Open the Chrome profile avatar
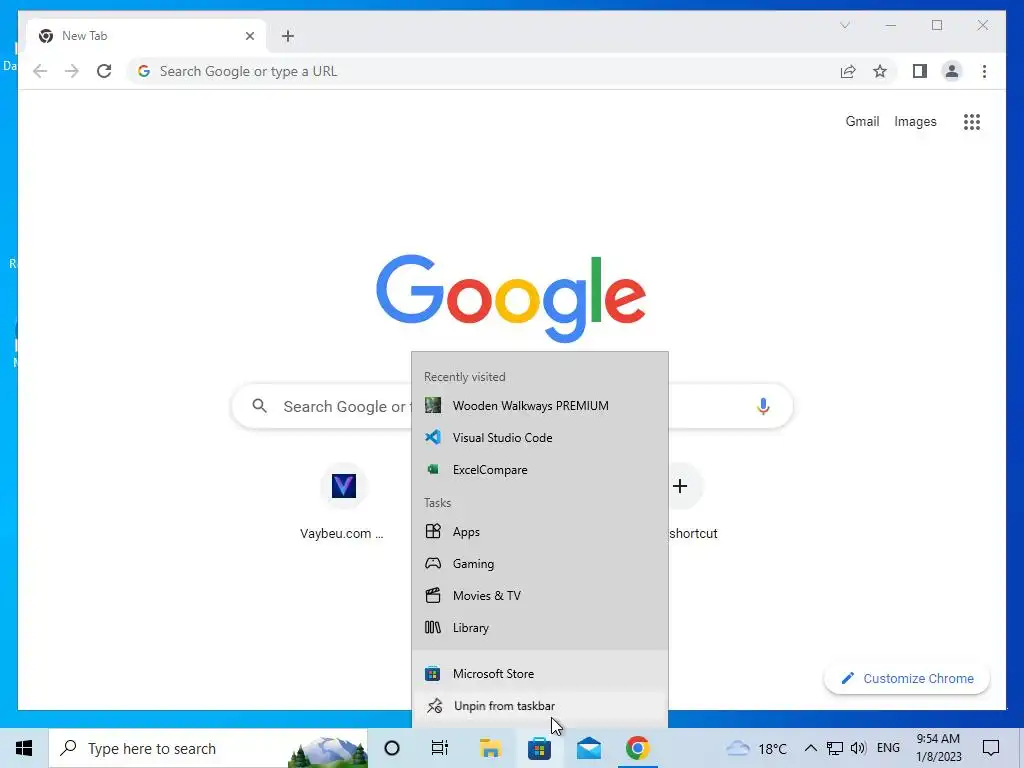This screenshot has height=768, width=1024. tap(952, 71)
